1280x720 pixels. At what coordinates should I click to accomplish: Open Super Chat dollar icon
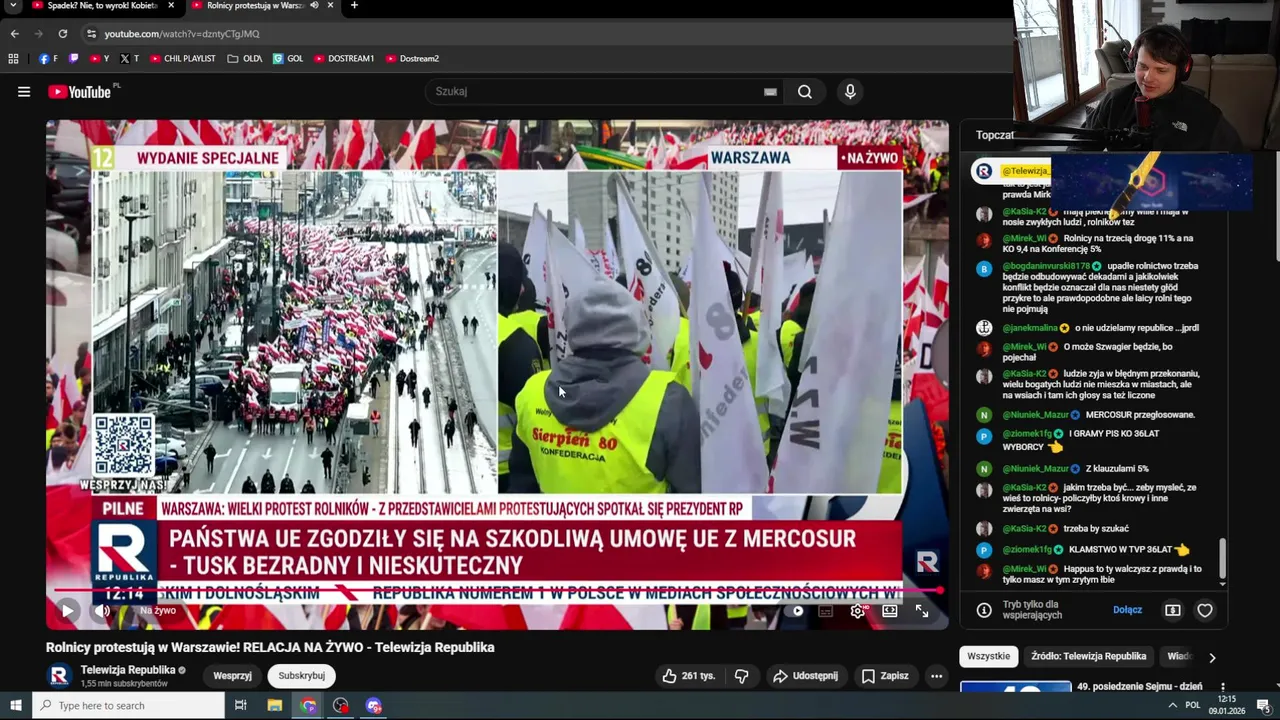[1173, 610]
